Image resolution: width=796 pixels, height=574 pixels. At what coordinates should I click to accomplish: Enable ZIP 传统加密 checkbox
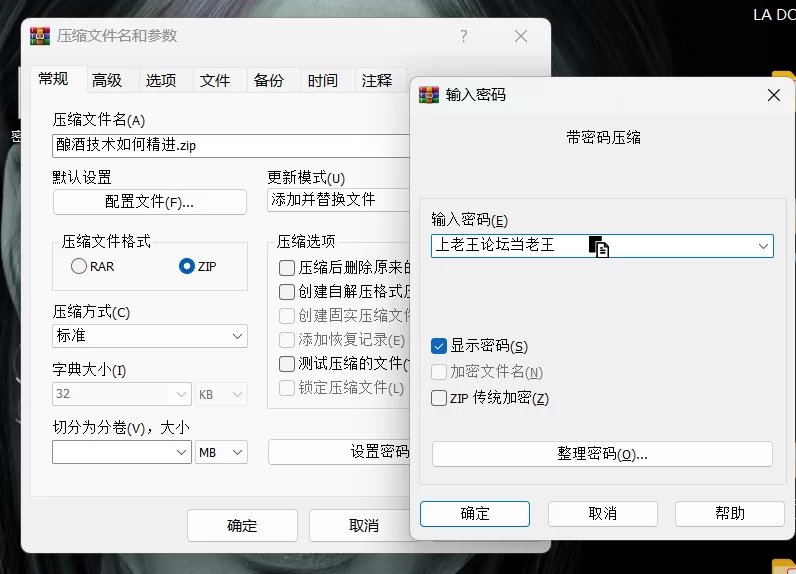[x=439, y=397]
